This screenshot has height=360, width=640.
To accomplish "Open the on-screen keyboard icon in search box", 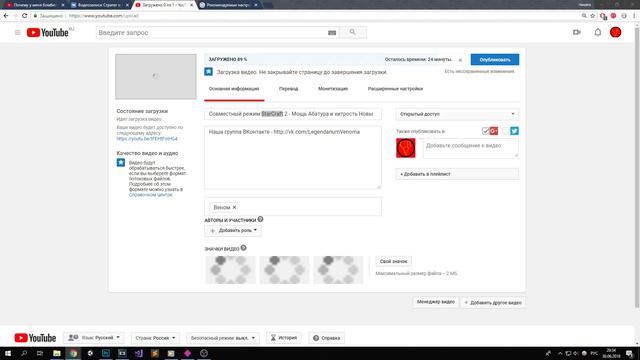I will pos(332,33).
